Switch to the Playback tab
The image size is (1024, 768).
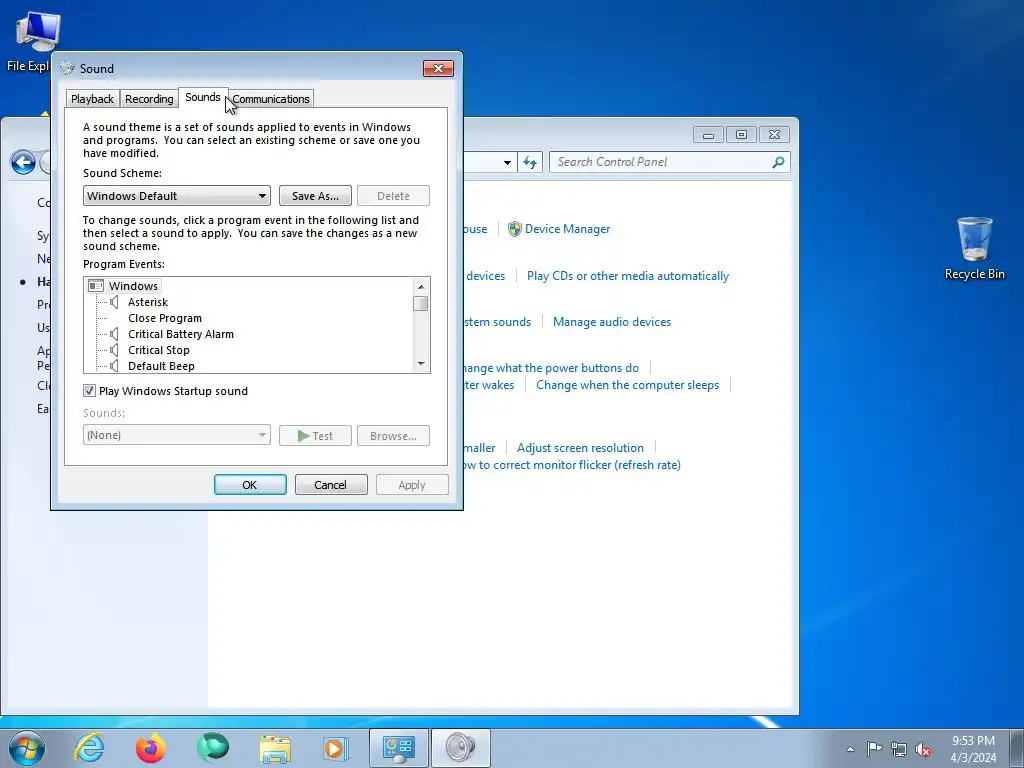(92, 99)
